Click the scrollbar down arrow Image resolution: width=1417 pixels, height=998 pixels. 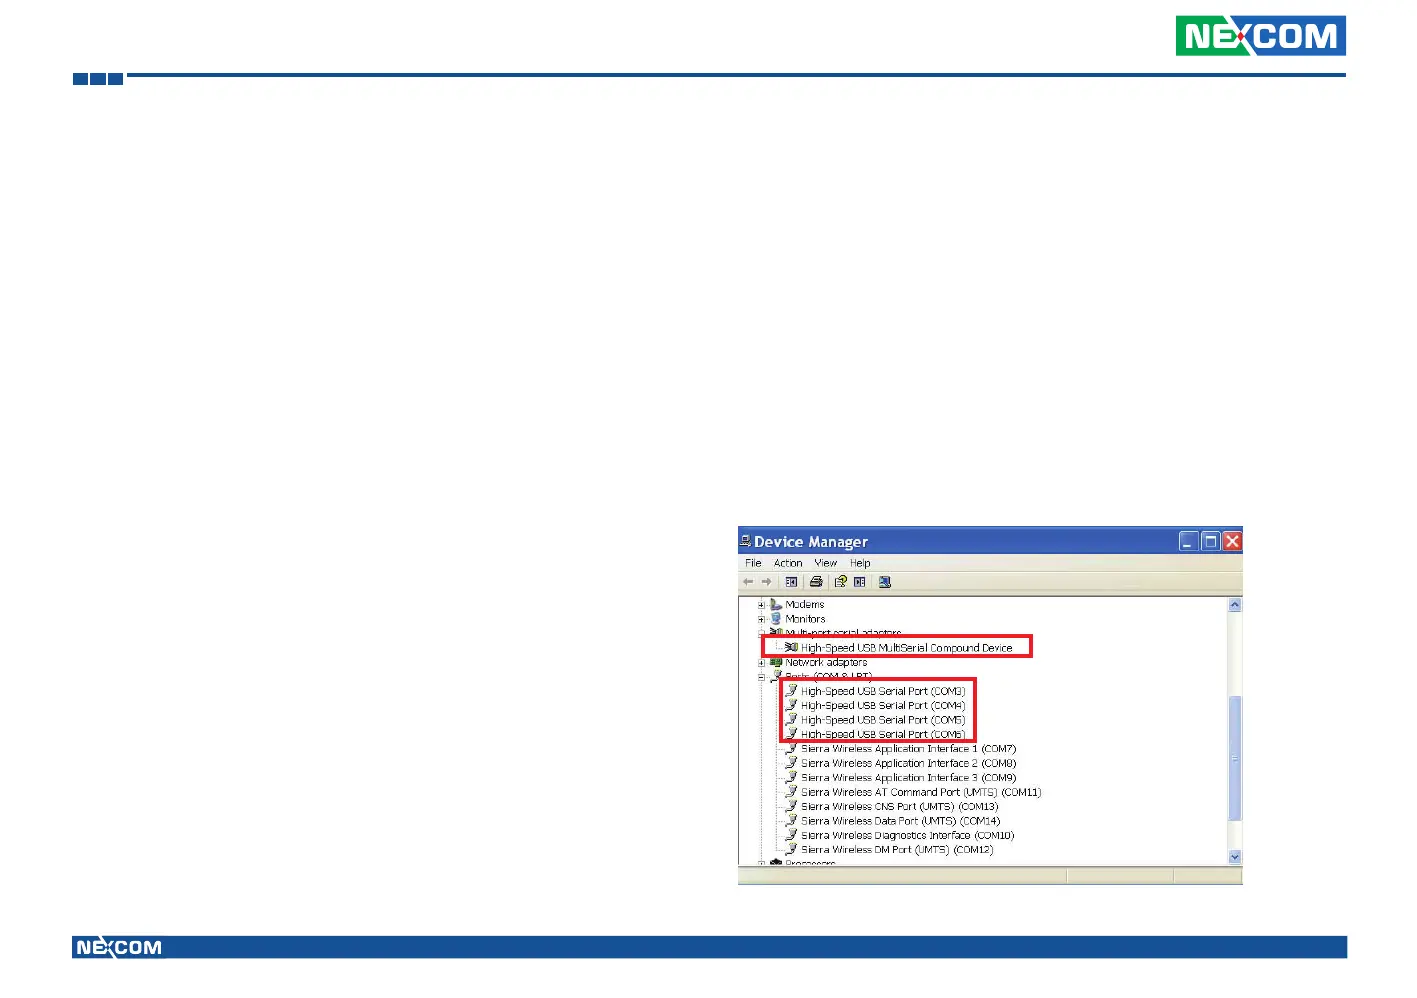point(1234,857)
